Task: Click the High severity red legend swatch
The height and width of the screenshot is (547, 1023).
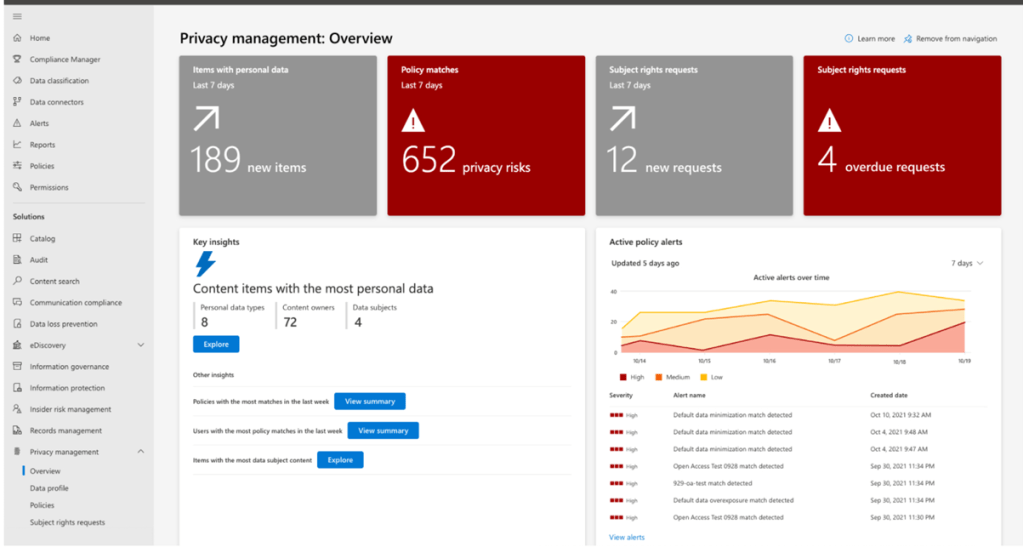Action: [625, 377]
